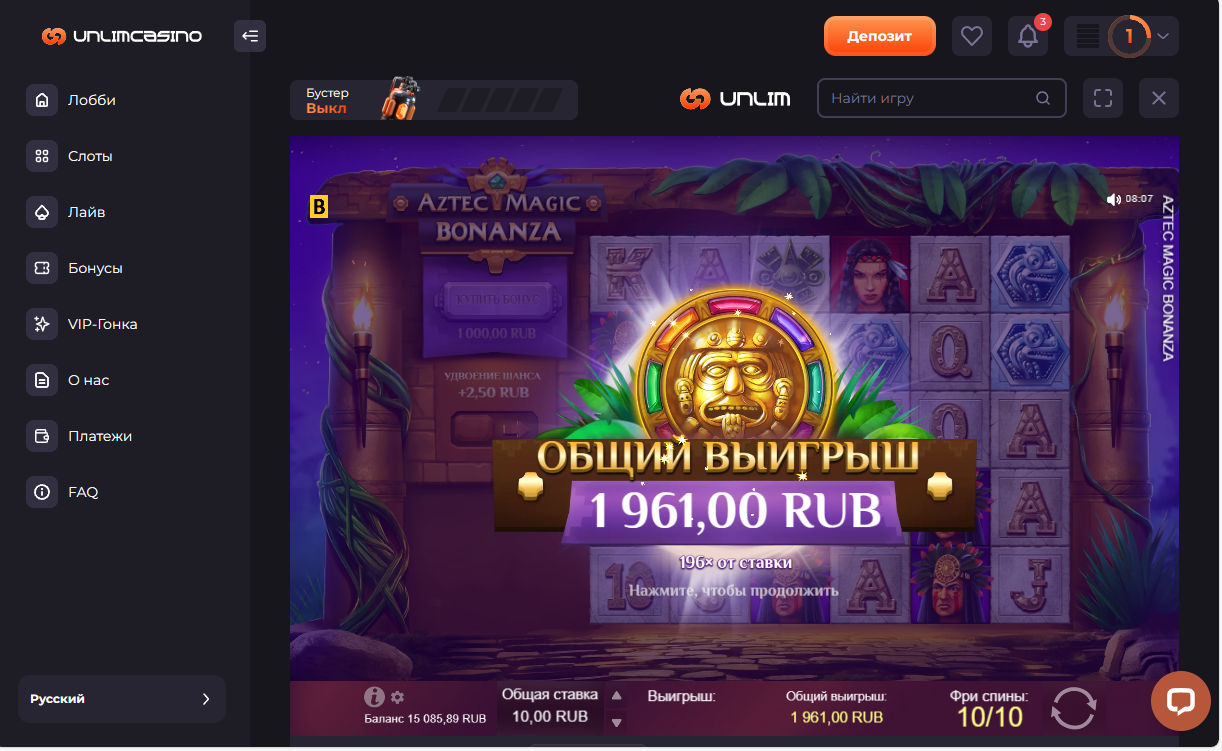Open notifications bell with badge
The width and height of the screenshot is (1222, 751).
[1027, 36]
